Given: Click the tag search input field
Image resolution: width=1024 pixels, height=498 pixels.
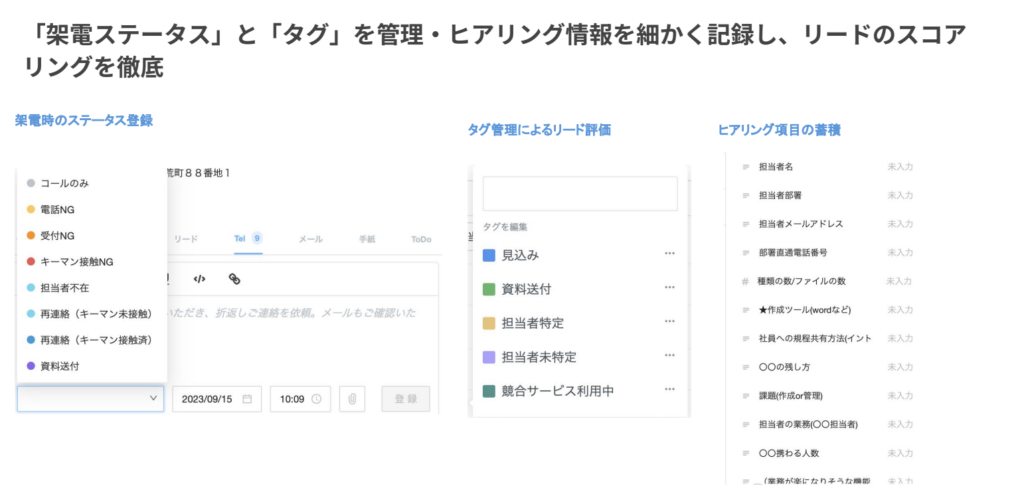Looking at the screenshot, I should (579, 193).
